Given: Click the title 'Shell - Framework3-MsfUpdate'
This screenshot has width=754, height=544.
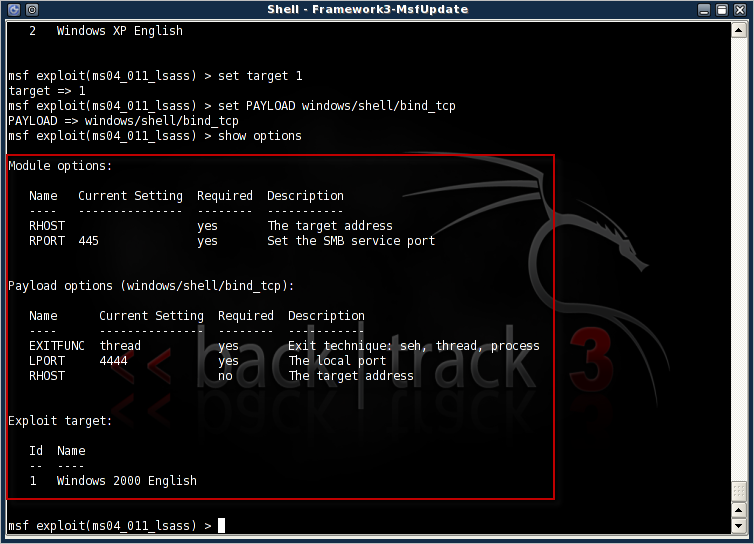Looking at the screenshot, I should [367, 10].
